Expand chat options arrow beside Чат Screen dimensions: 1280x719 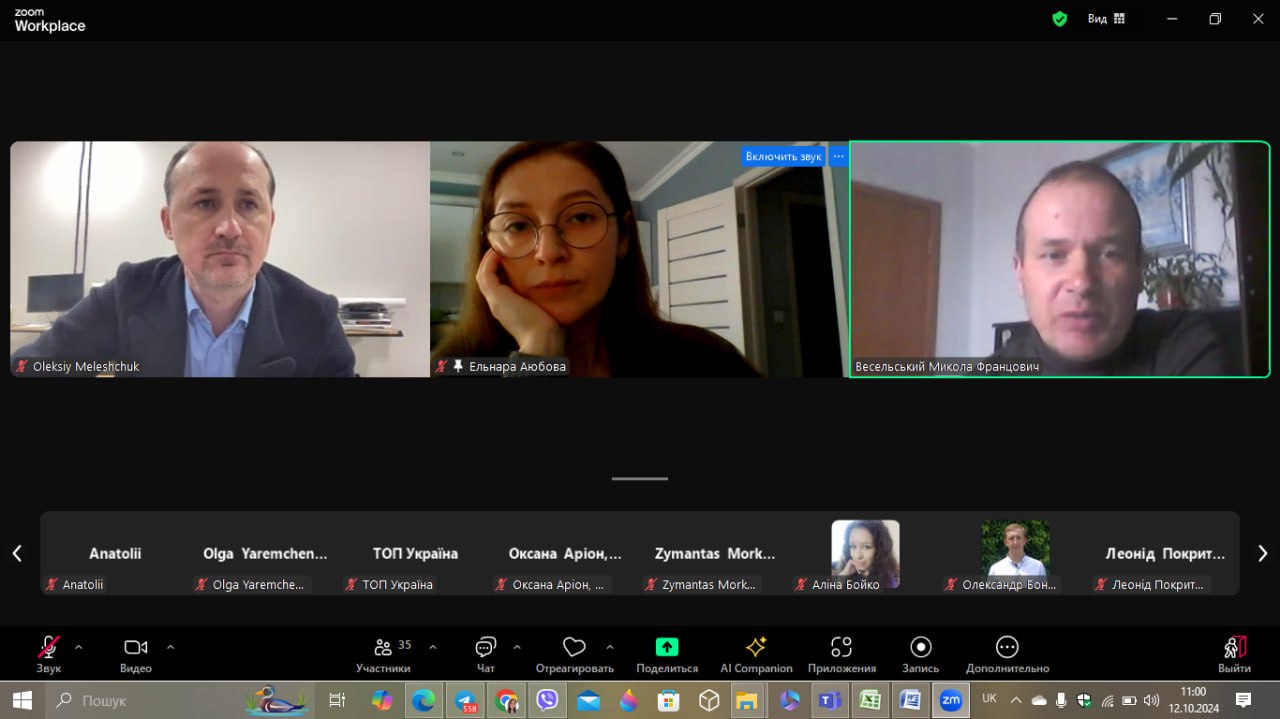pos(517,647)
